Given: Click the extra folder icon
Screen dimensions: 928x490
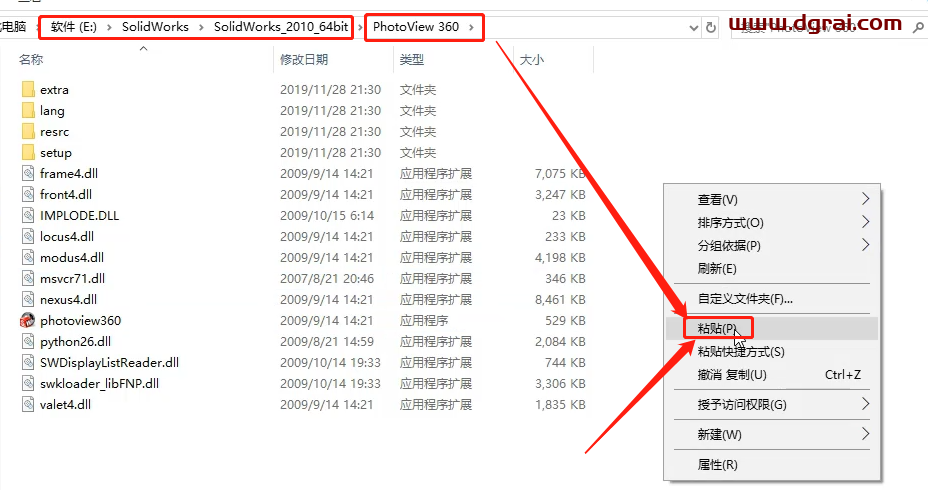Looking at the screenshot, I should (28, 89).
